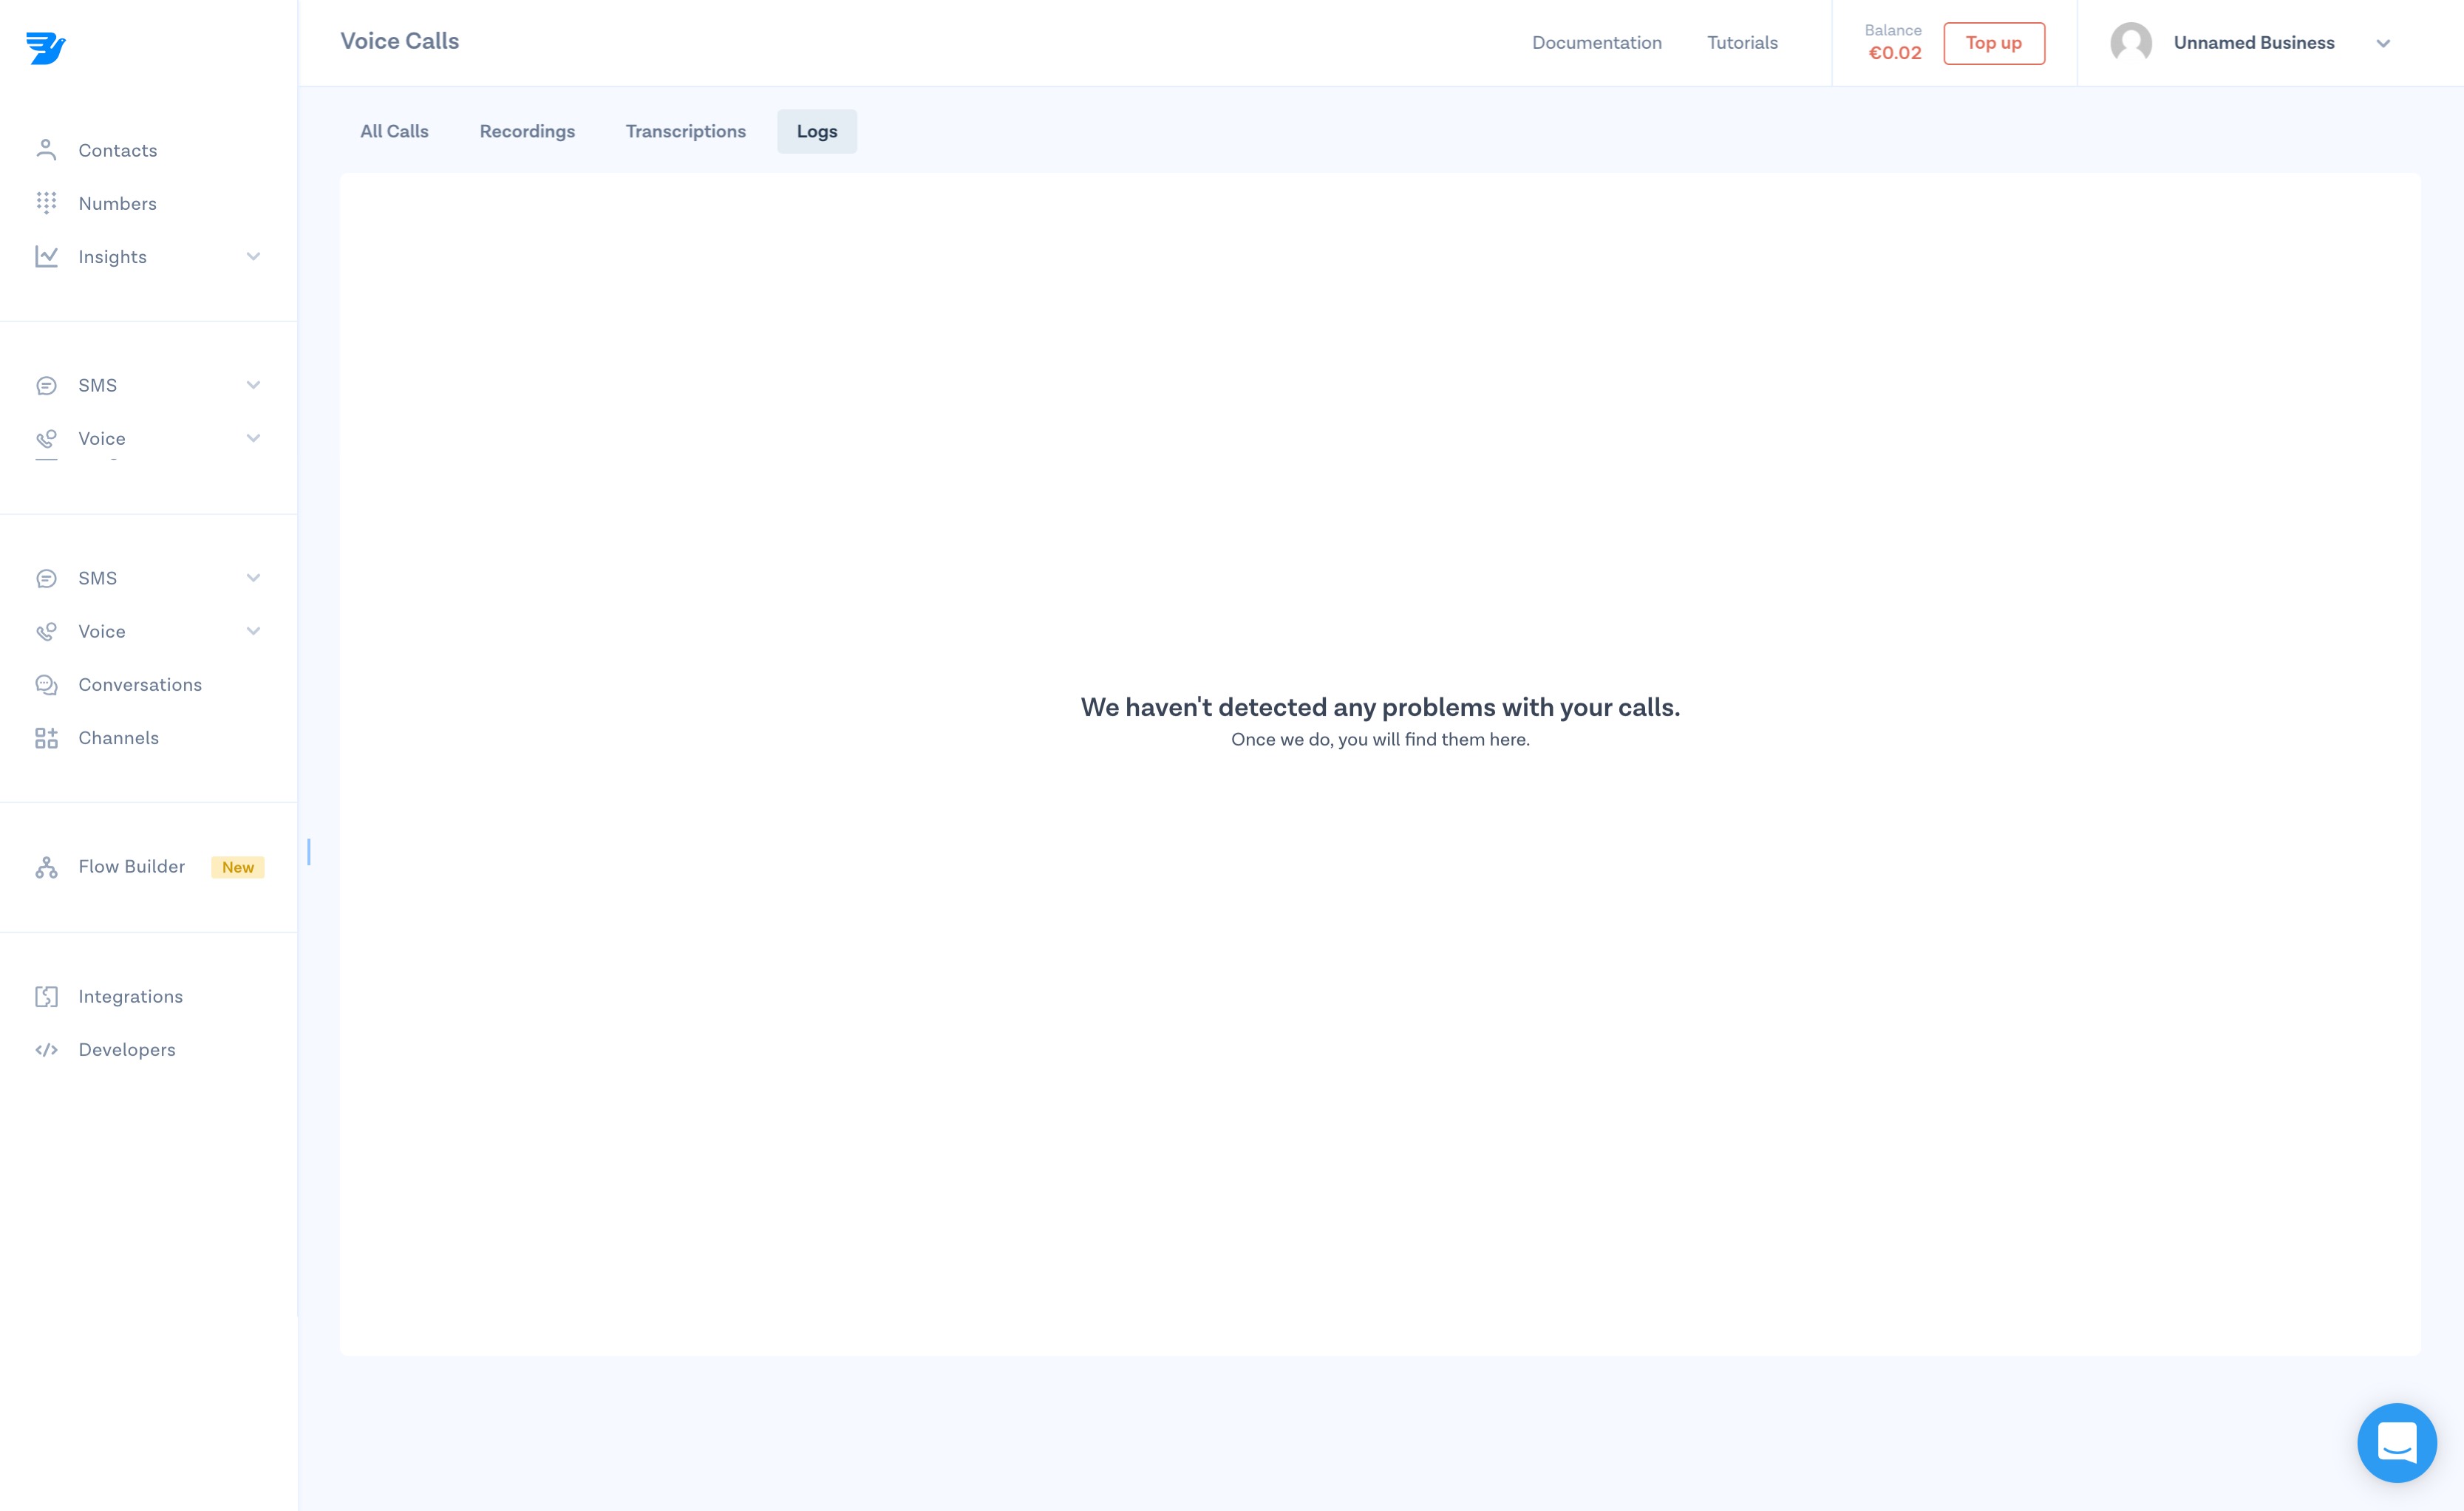The image size is (2464, 1511).
Task: Open the Insights sidebar label
Action: point(112,257)
